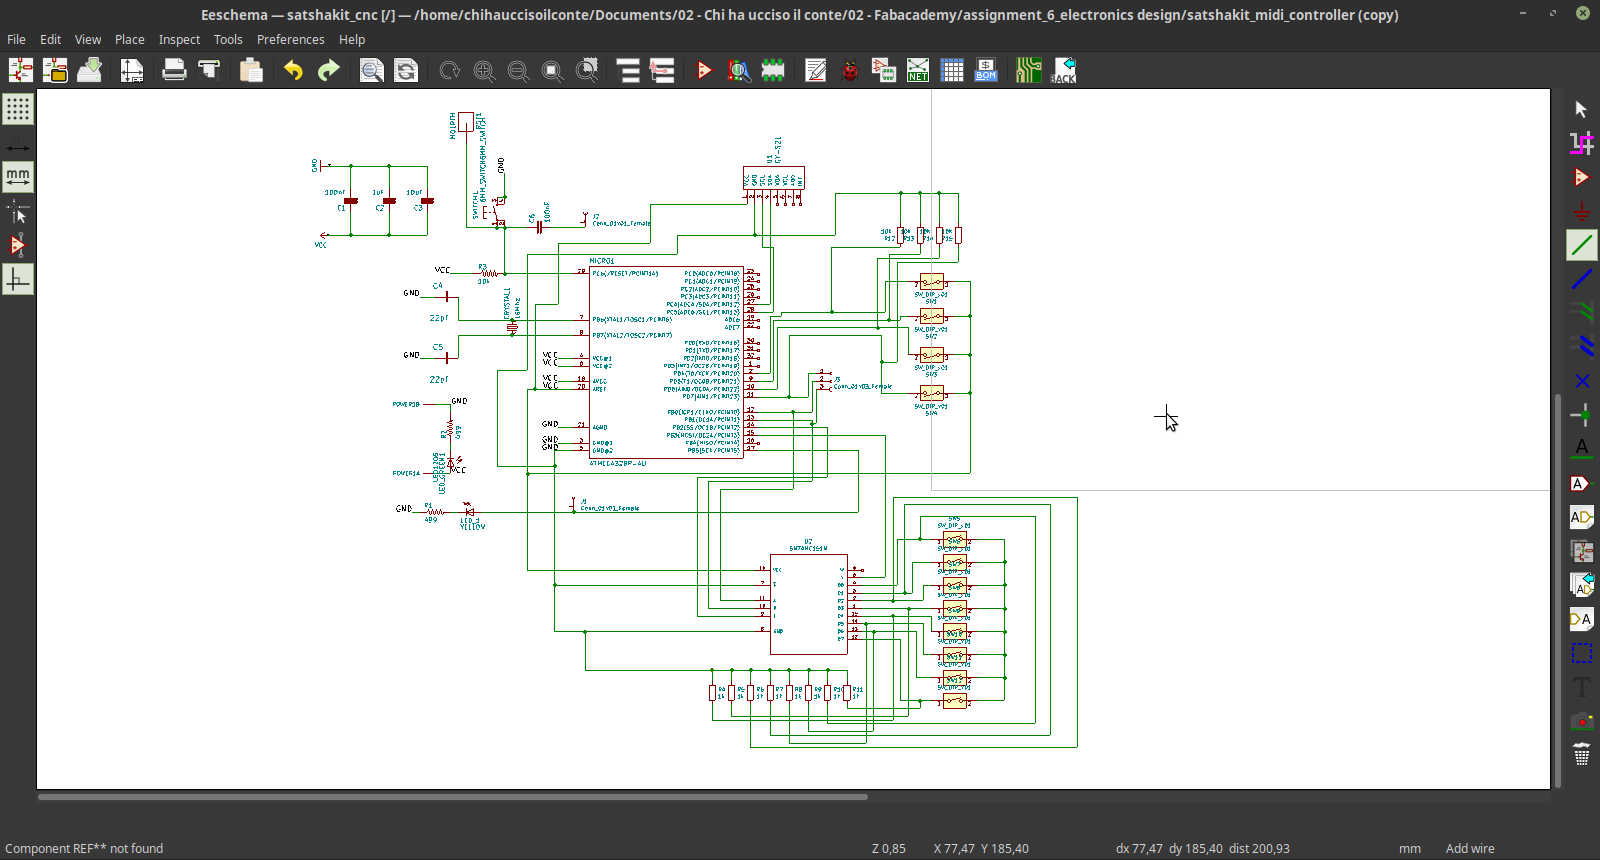1600x860 pixels.
Task: Open the View menu
Action: 88,39
